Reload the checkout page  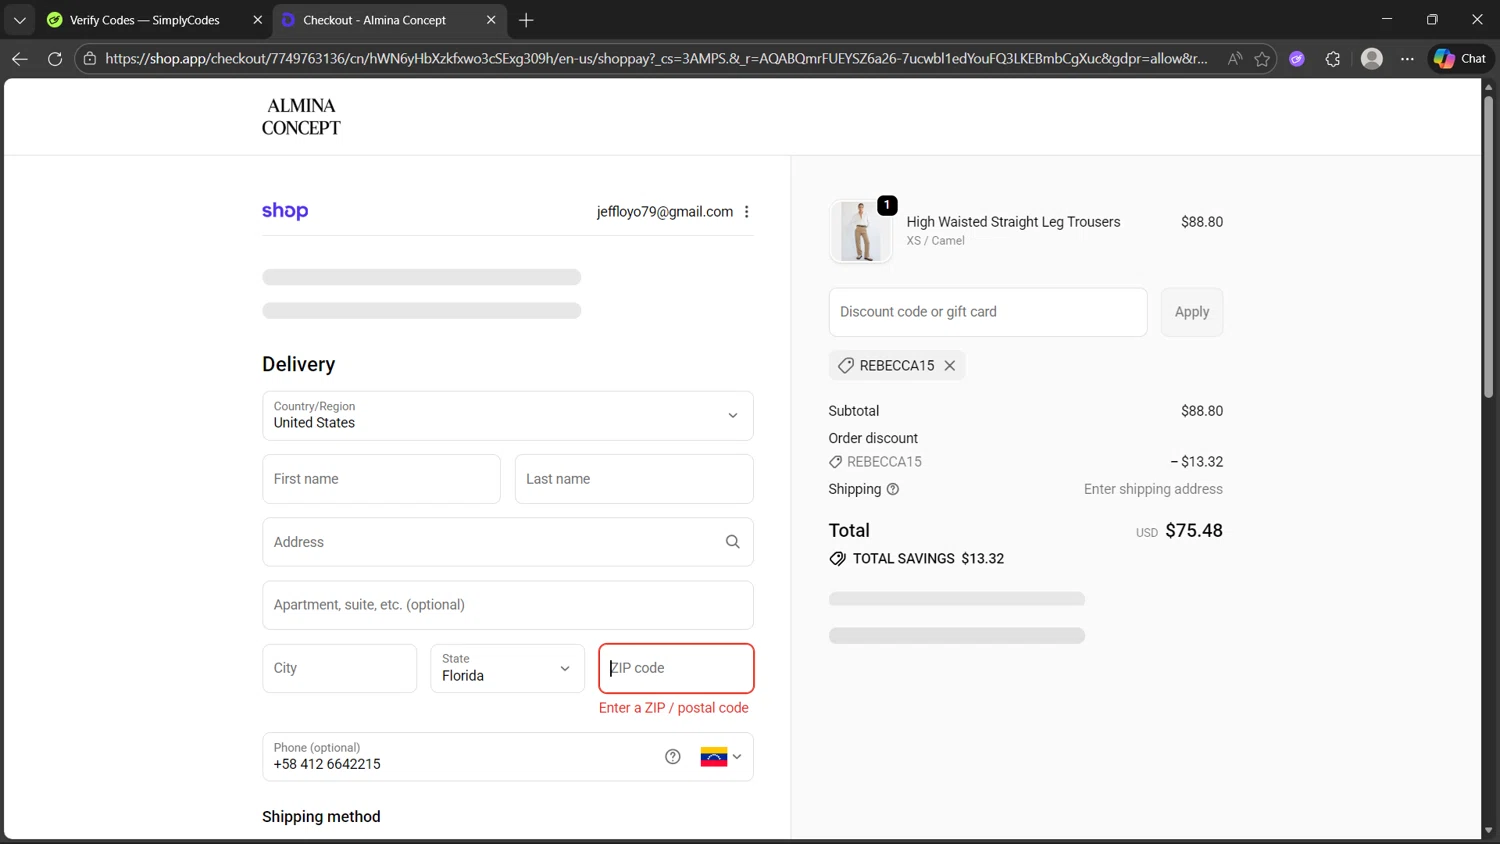coord(55,59)
